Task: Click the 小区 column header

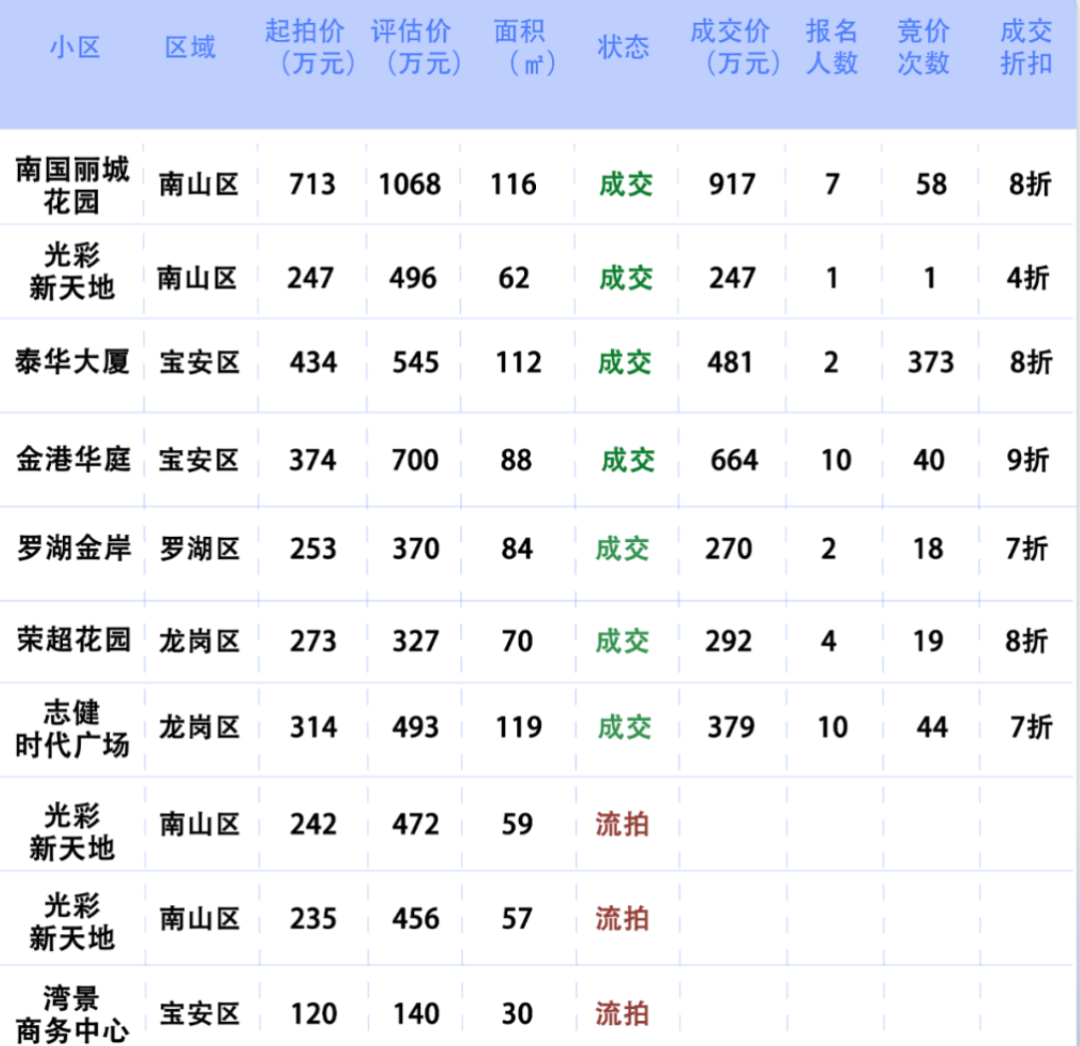Action: (x=75, y=47)
